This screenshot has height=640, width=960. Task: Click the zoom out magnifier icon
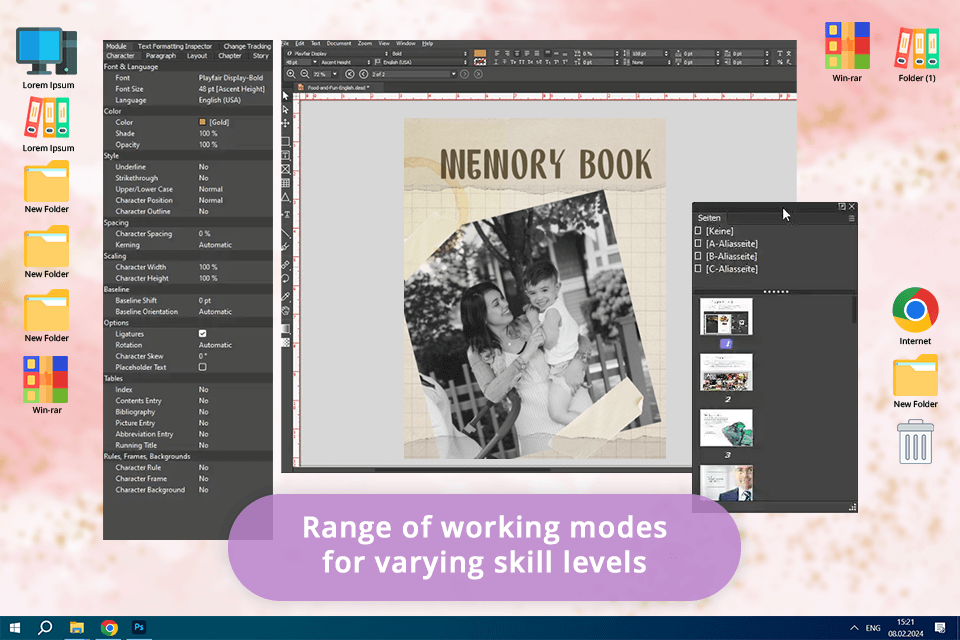pyautogui.click(x=304, y=74)
